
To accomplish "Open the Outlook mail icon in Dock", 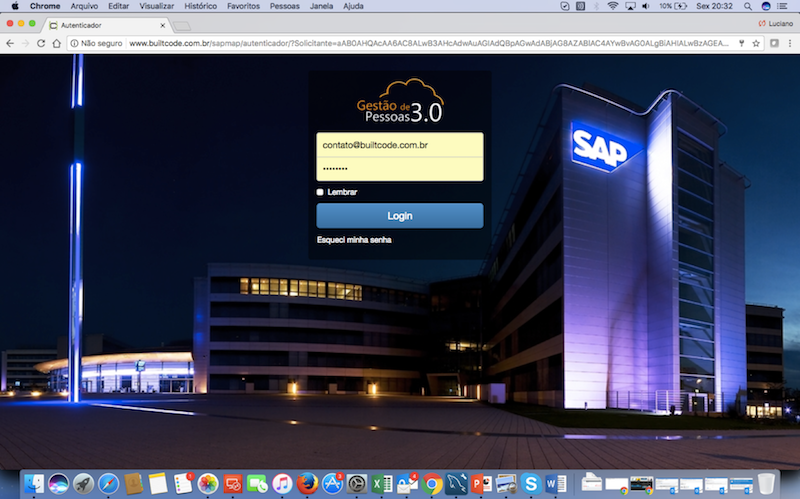I will [407, 484].
